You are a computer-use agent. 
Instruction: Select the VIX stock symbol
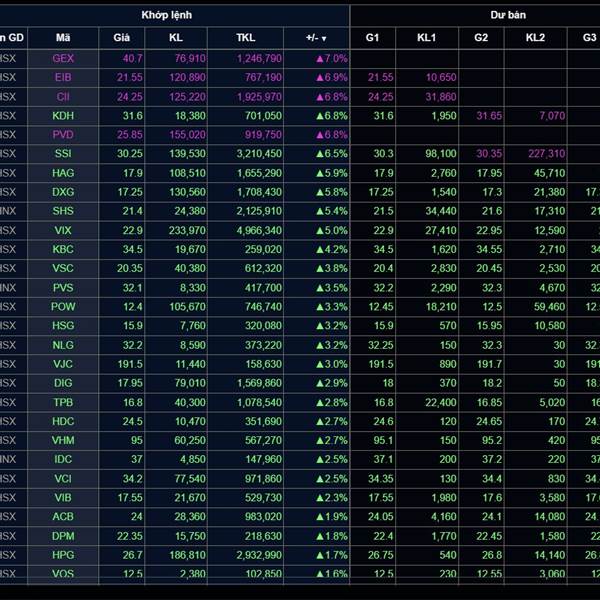click(x=63, y=230)
